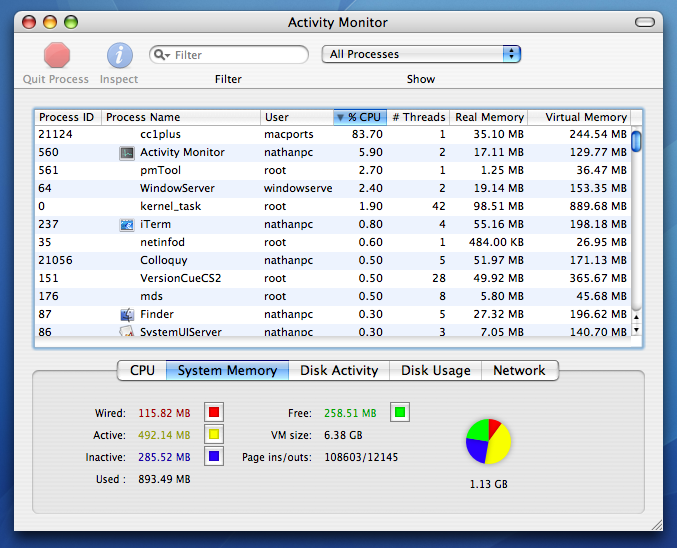Click the magnifying glass in Filter field
677x548 pixels.
(x=162, y=55)
